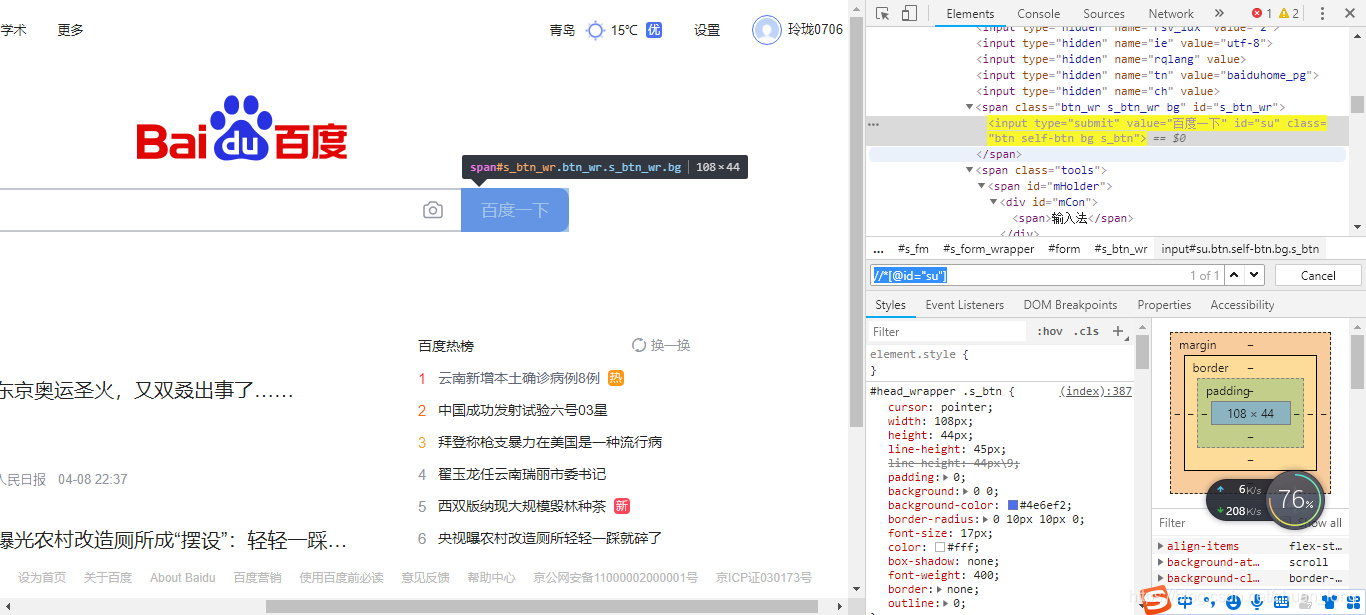Click the camera image search icon
This screenshot has height=615, width=1366.
(x=433, y=210)
